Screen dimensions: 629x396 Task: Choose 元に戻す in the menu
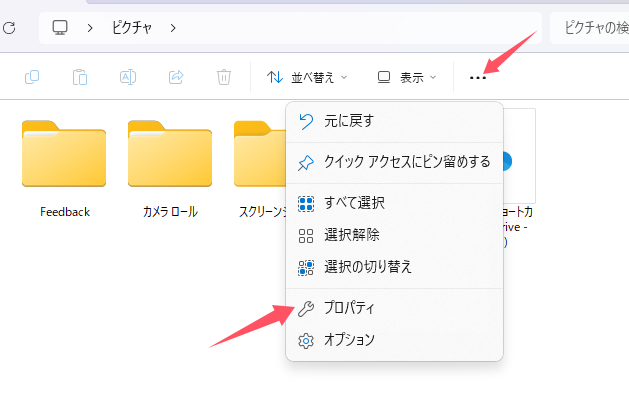394,121
